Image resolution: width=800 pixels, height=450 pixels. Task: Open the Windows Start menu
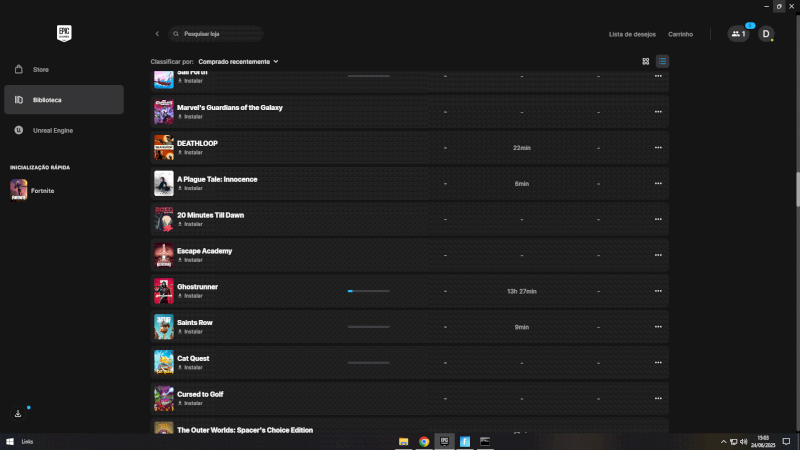tap(10, 442)
